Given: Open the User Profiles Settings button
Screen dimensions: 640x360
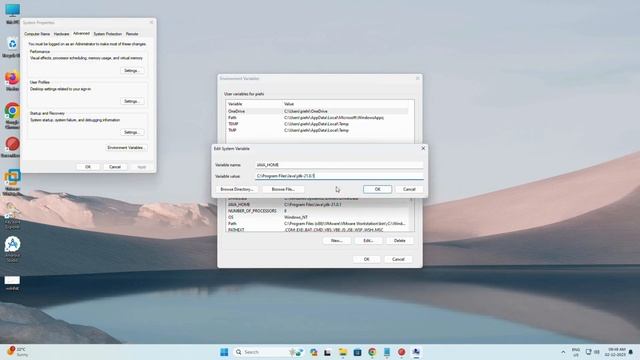Looking at the screenshot, I should click(132, 101).
